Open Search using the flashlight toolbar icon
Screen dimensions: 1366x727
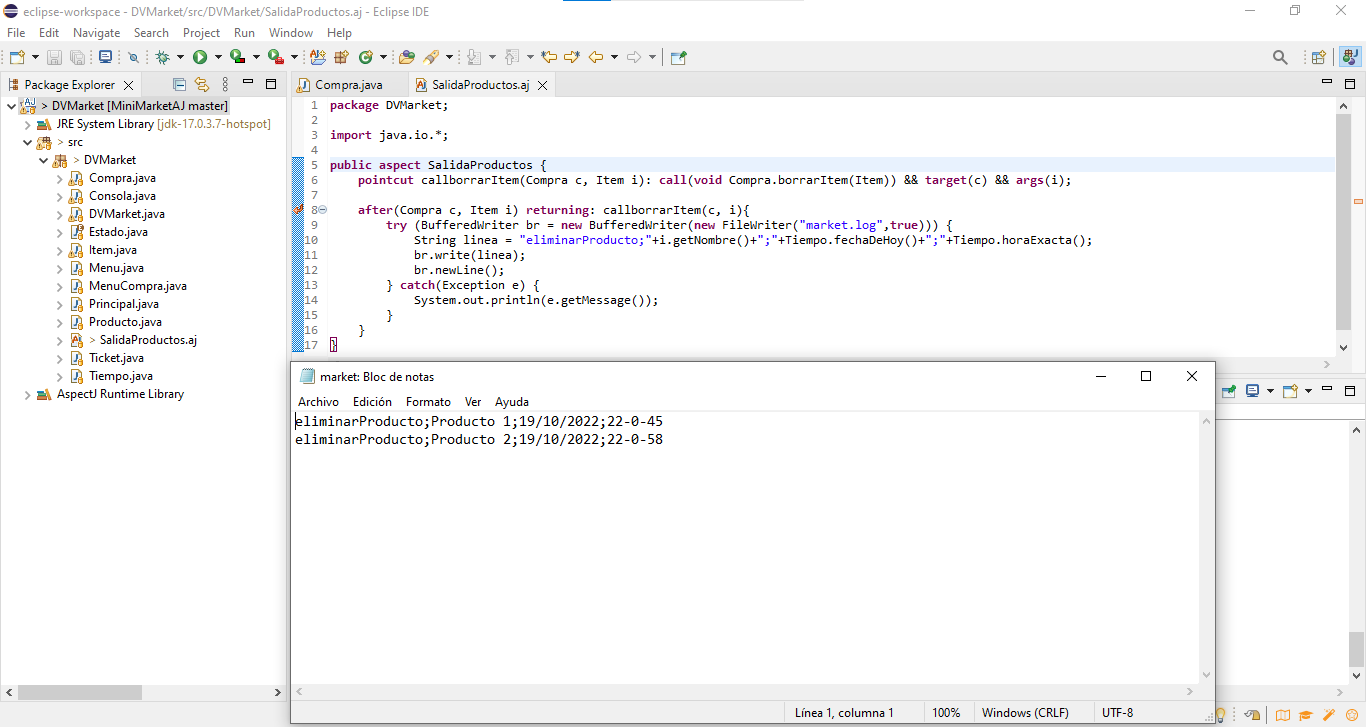[x=1281, y=57]
